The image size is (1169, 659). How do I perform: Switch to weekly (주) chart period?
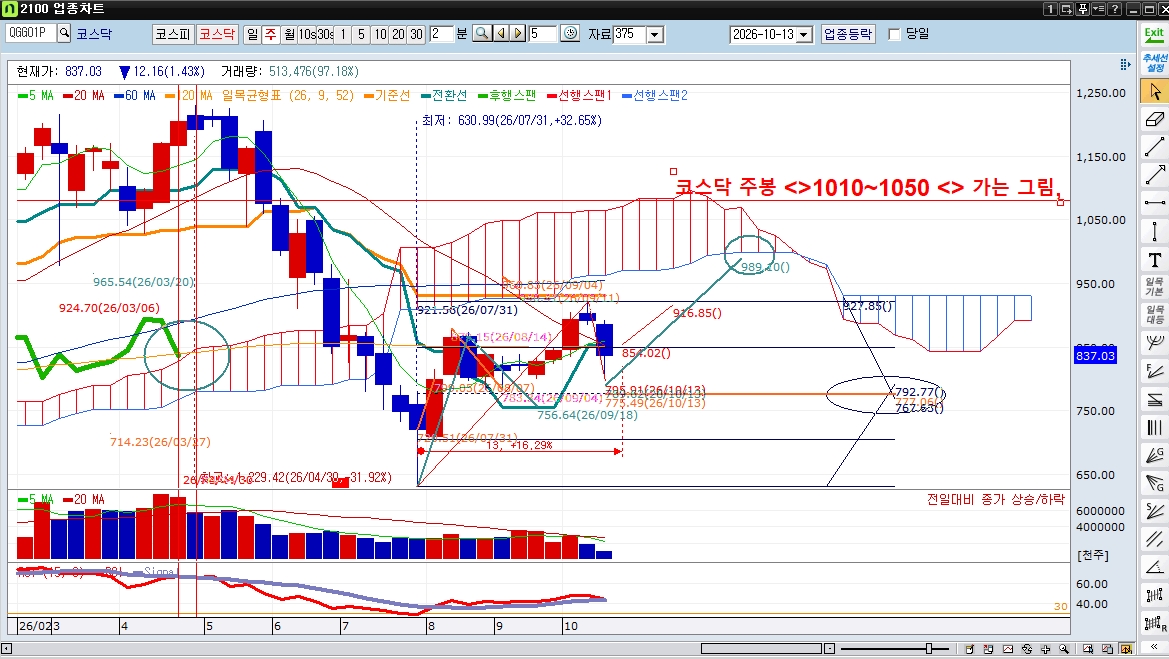tap(270, 34)
